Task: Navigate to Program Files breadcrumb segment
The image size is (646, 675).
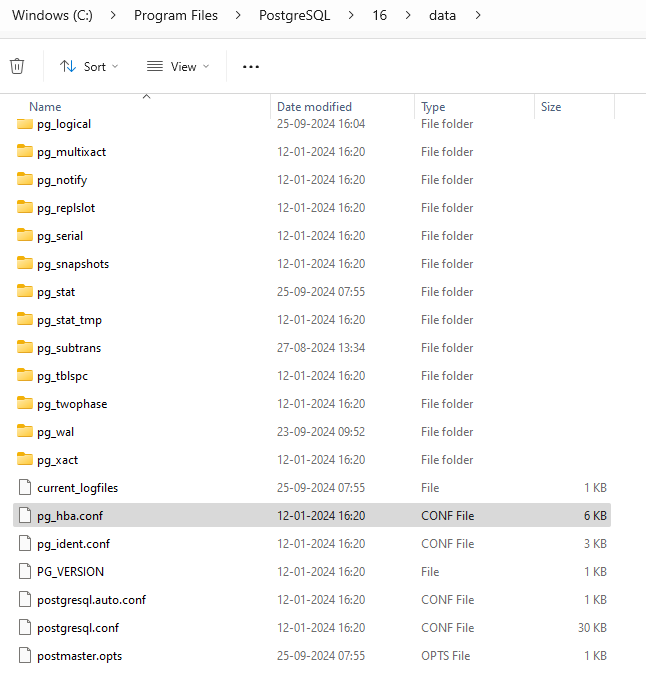Action: pos(176,15)
